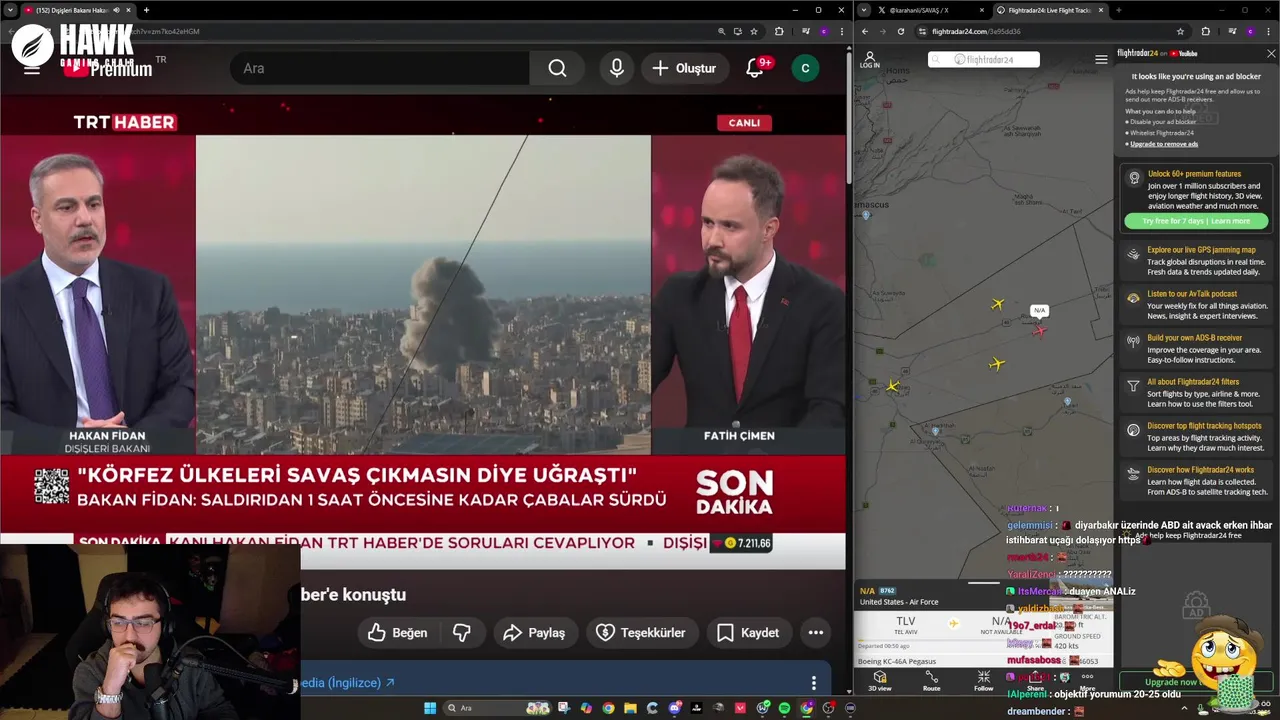
Task: Click zoom magnifier icon in YouTube address bar
Action: (722, 31)
